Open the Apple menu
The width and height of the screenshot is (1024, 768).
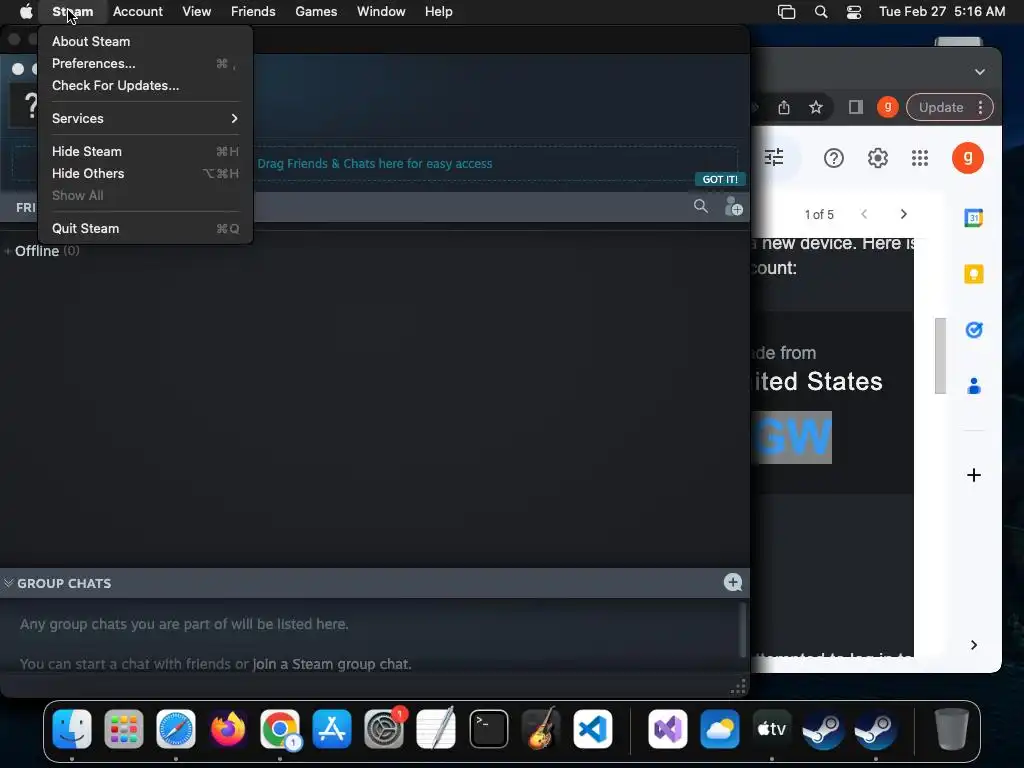coord(26,11)
